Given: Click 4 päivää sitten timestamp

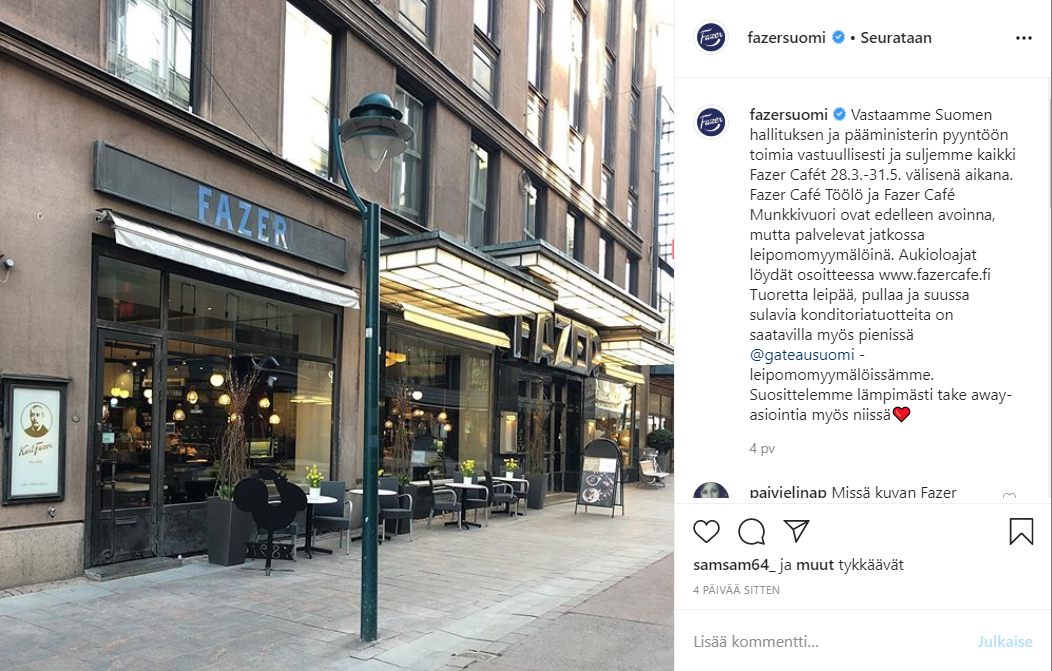Looking at the screenshot, I should pos(736,590).
